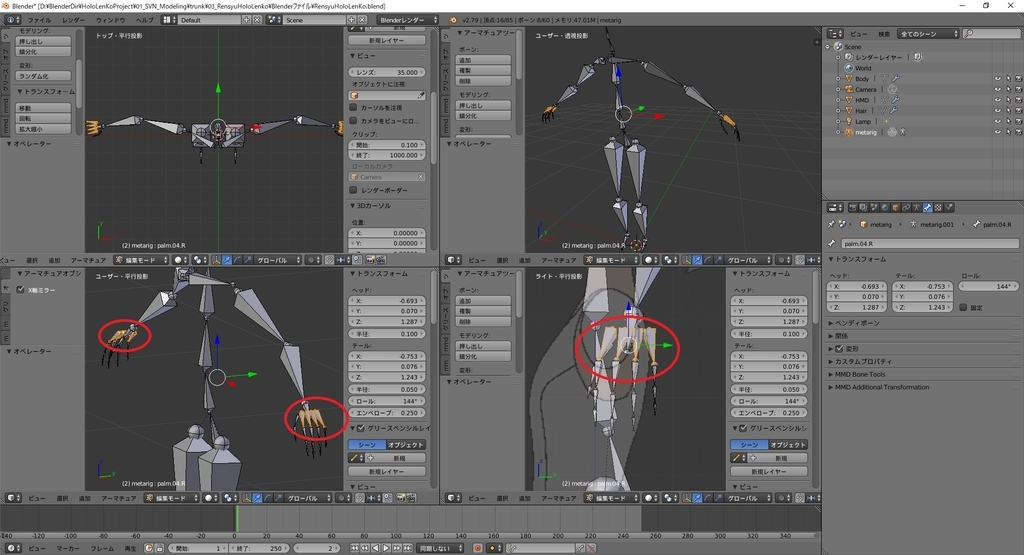Enable the X軸ミラー checkbox
This screenshot has height=555, width=1024.
point(21,290)
